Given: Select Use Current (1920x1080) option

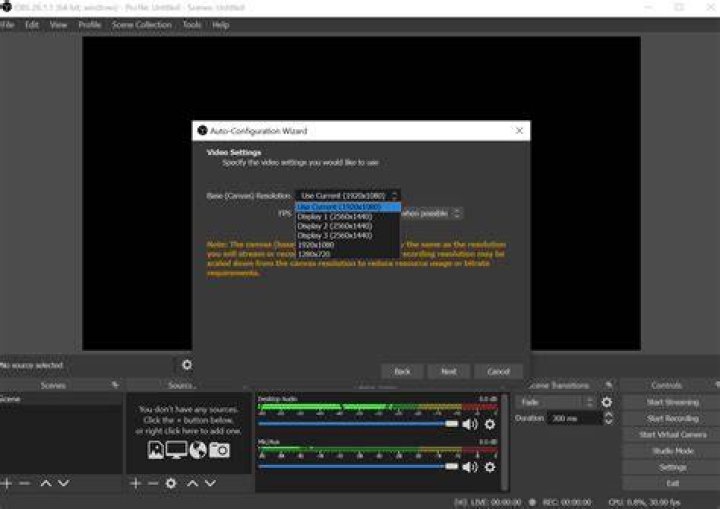Looking at the screenshot, I should [348, 207].
